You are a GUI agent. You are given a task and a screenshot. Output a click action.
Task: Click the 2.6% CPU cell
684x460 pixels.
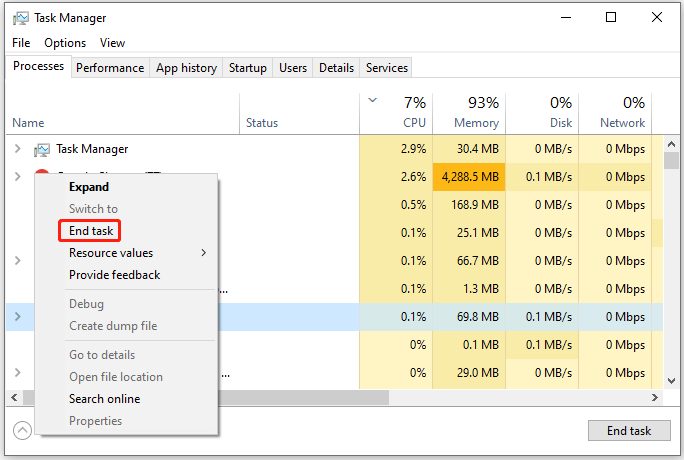(x=396, y=177)
